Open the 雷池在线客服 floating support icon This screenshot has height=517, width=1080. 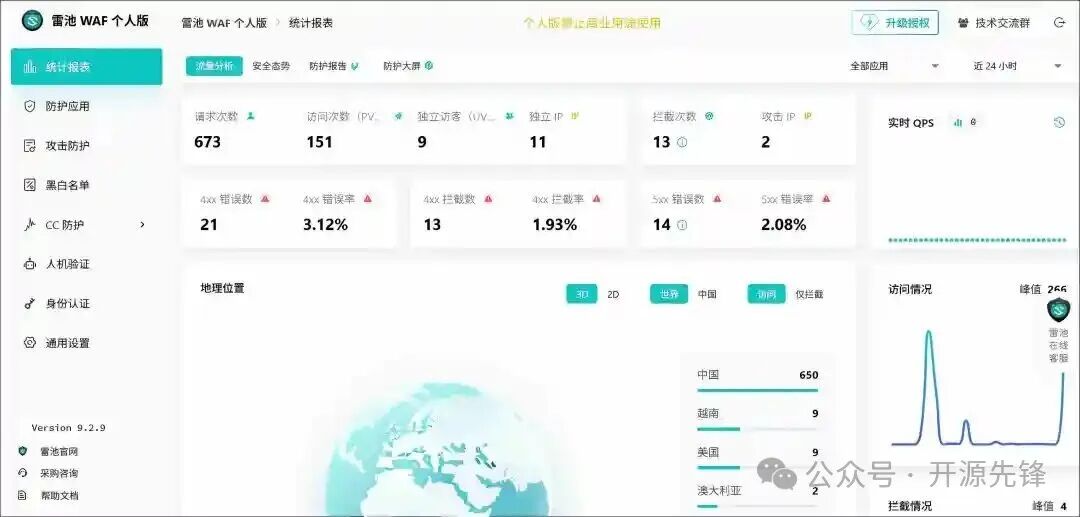click(x=1058, y=311)
